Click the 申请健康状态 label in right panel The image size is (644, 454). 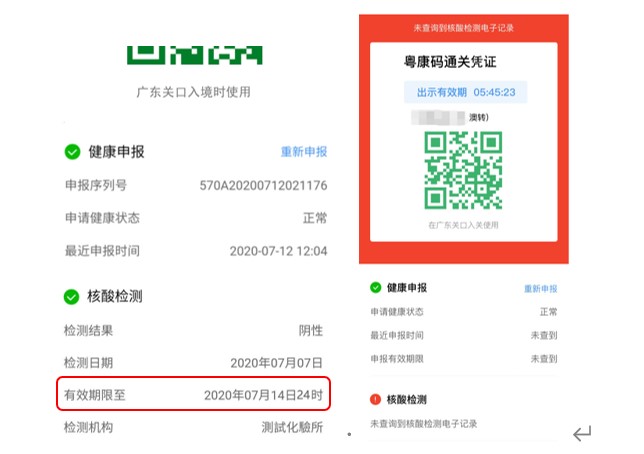pos(397,312)
